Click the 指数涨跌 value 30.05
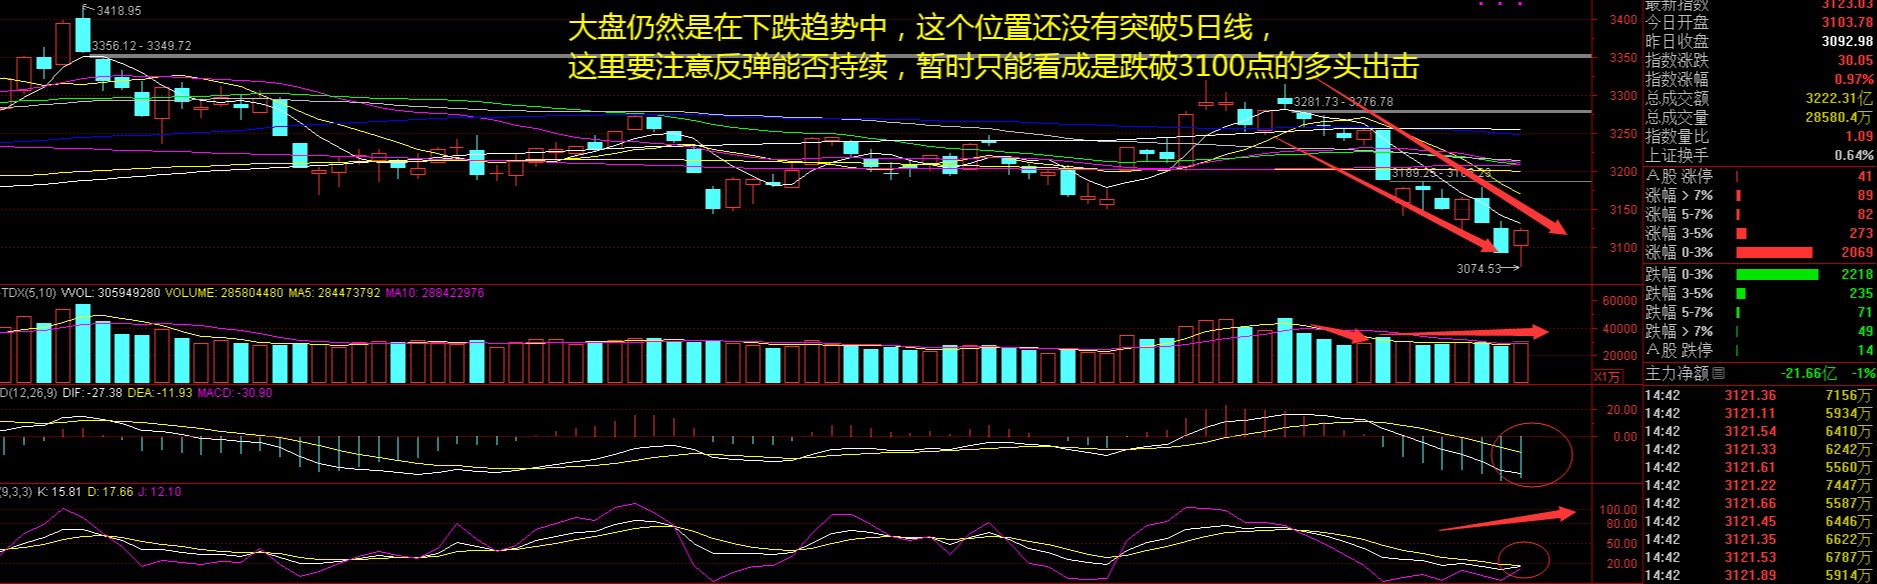Screen dimensions: 1877x584 pos(1855,60)
